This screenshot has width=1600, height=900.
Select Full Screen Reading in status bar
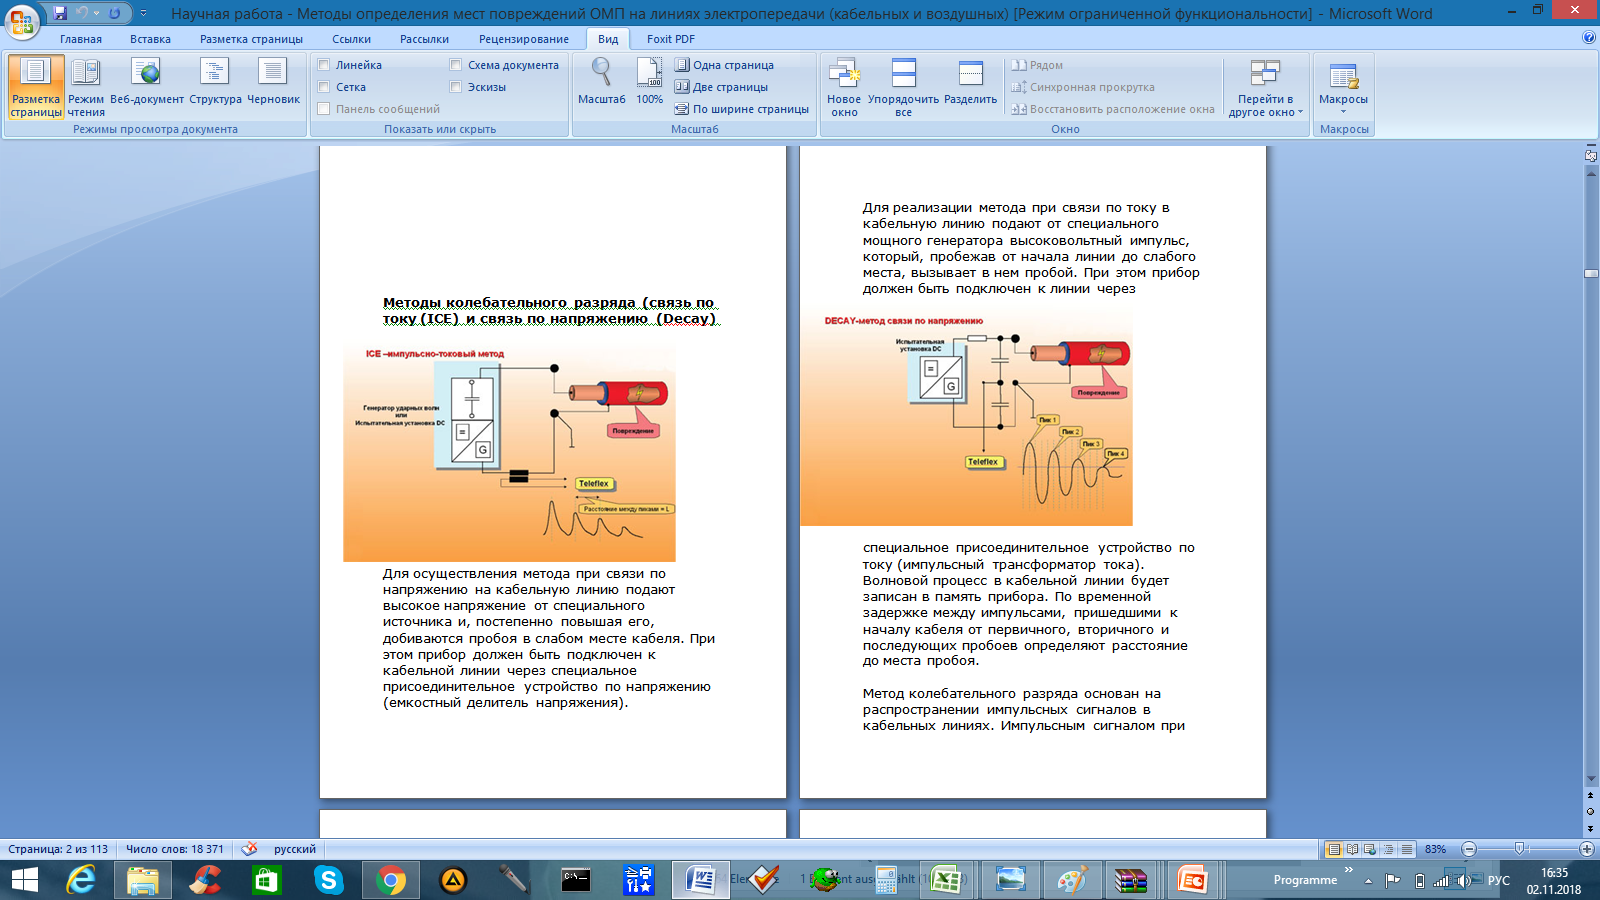click(1352, 849)
